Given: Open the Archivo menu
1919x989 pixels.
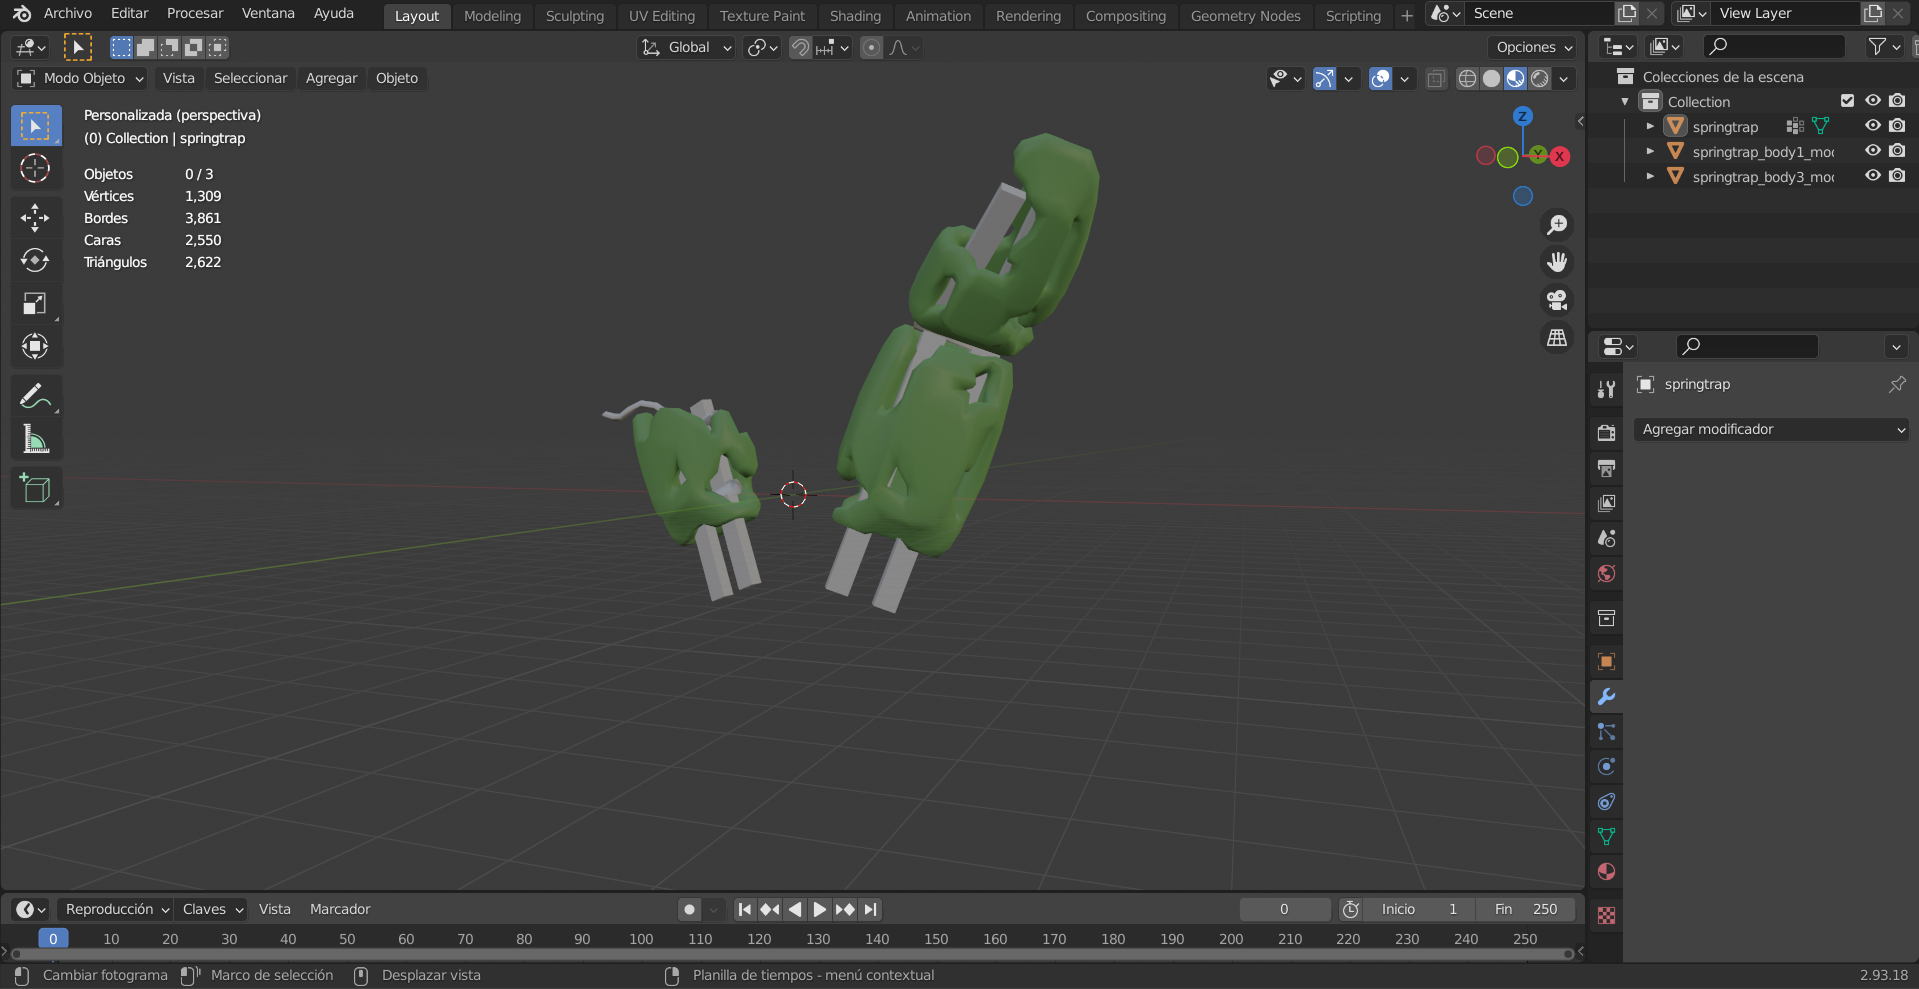Looking at the screenshot, I should 67,13.
